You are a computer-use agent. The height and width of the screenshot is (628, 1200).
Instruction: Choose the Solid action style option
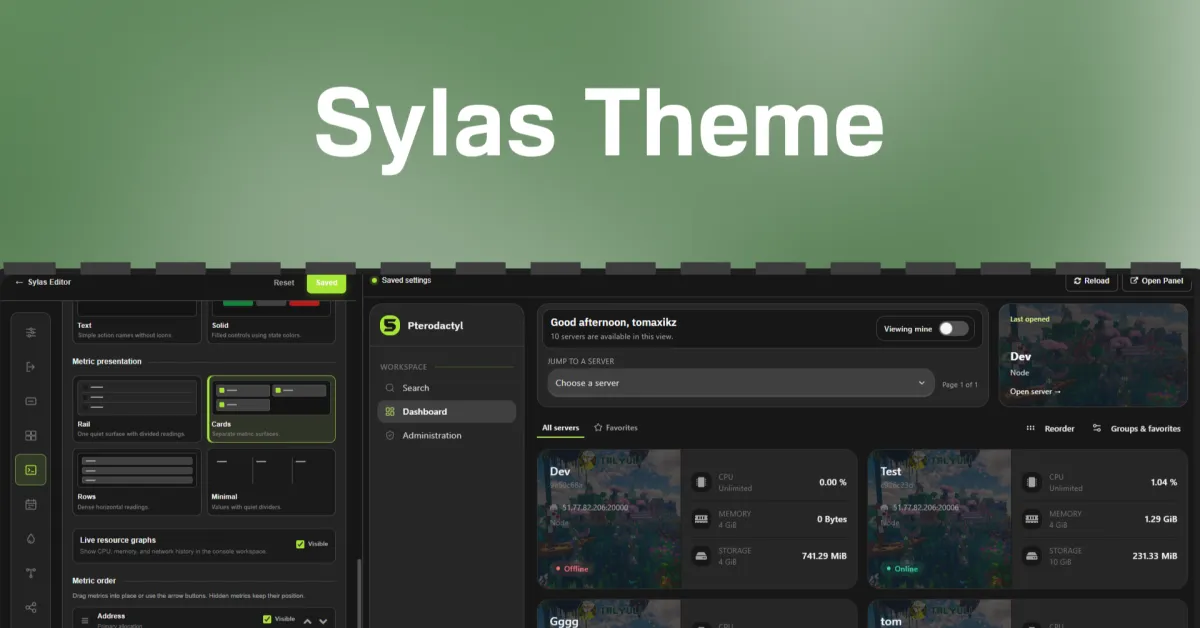(x=271, y=321)
